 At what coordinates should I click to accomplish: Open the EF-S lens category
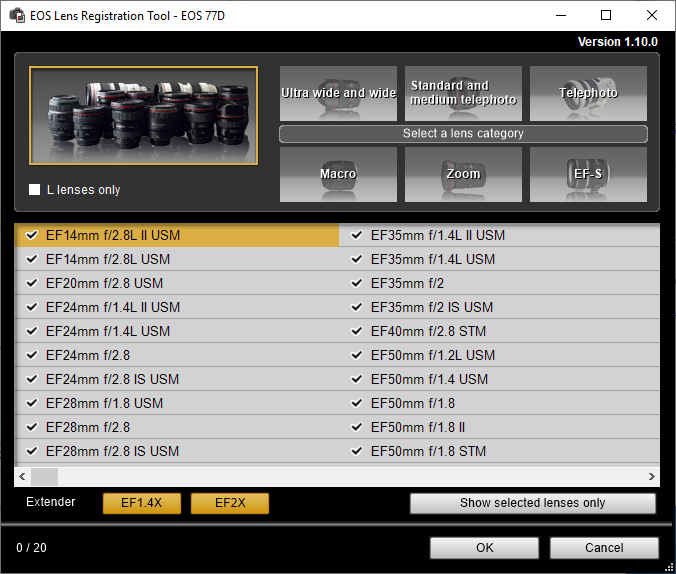(588, 174)
